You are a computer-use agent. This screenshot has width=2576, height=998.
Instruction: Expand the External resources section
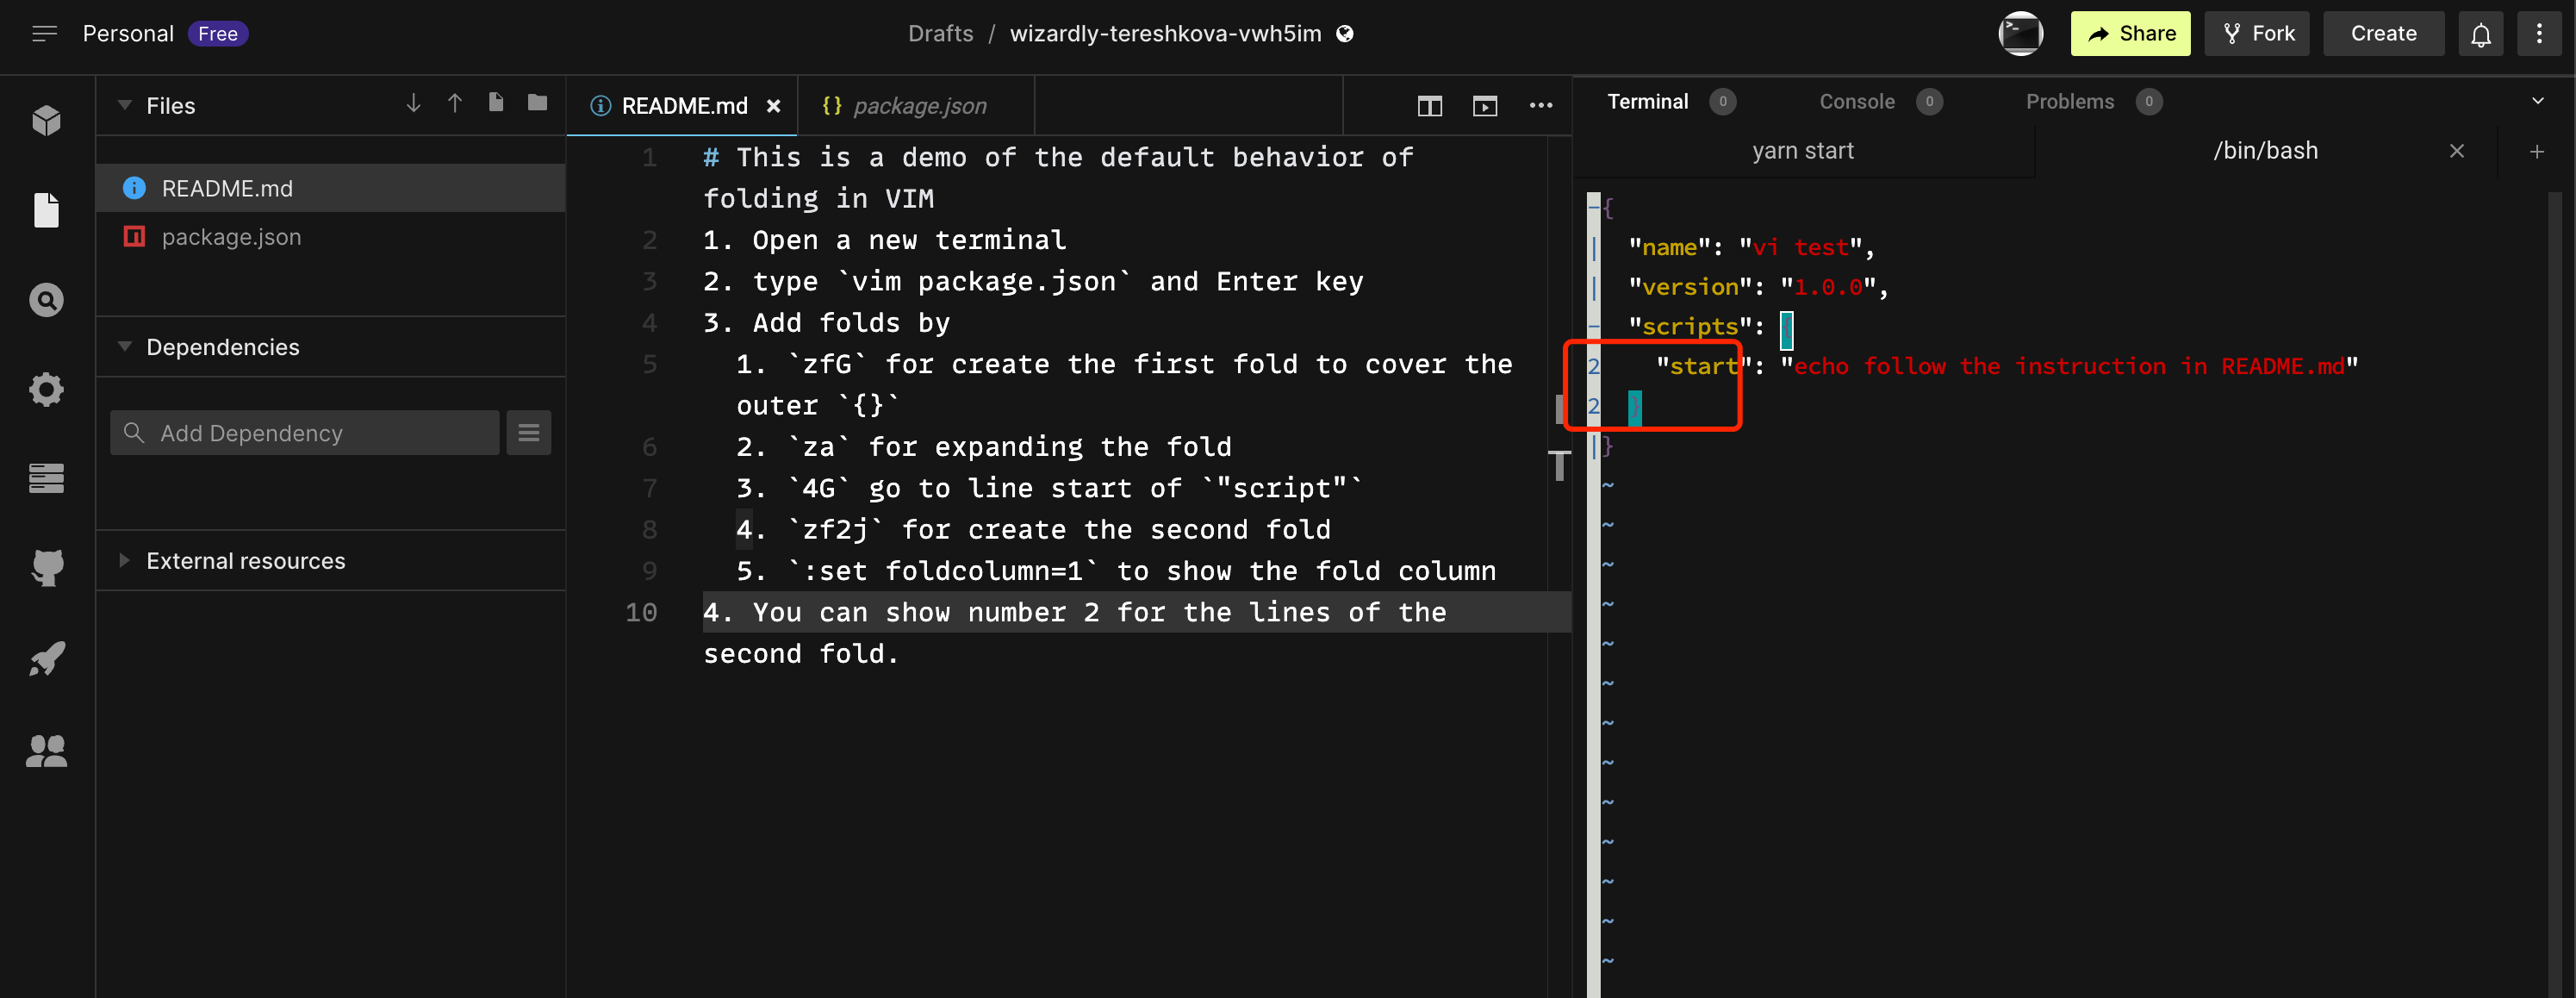click(x=125, y=560)
